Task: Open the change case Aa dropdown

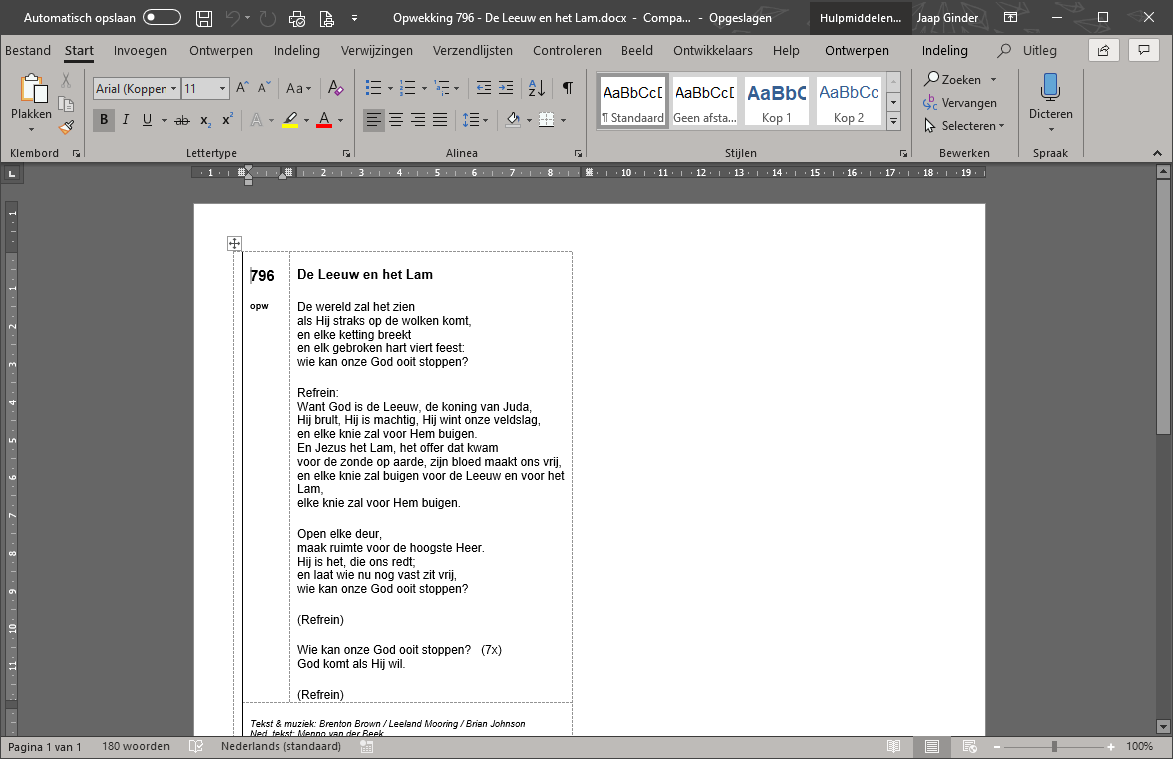Action: coord(298,88)
